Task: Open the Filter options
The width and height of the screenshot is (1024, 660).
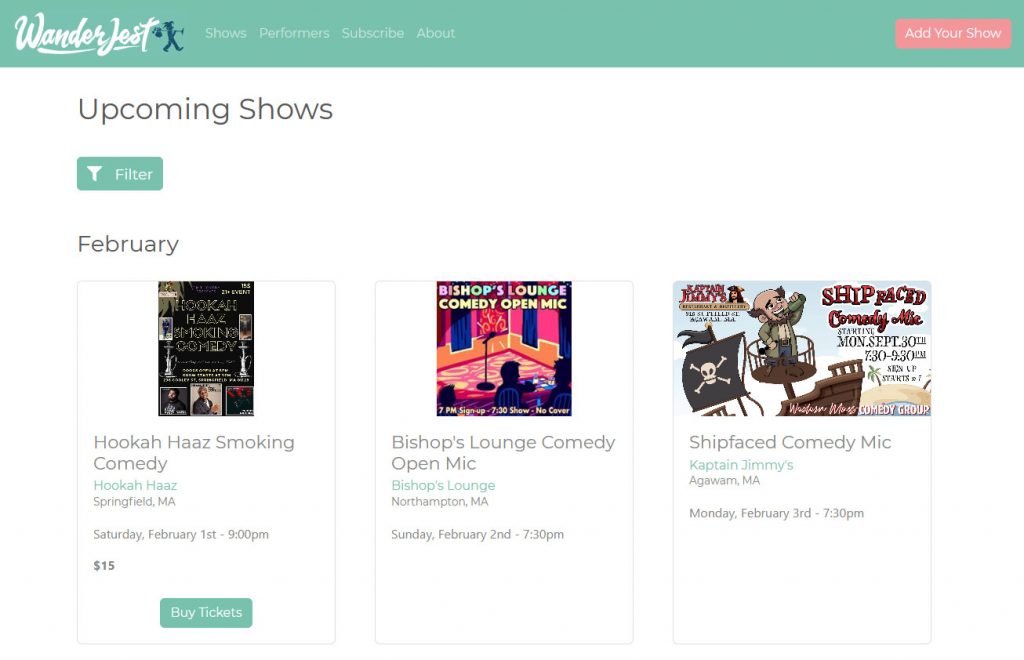Action: coord(120,174)
